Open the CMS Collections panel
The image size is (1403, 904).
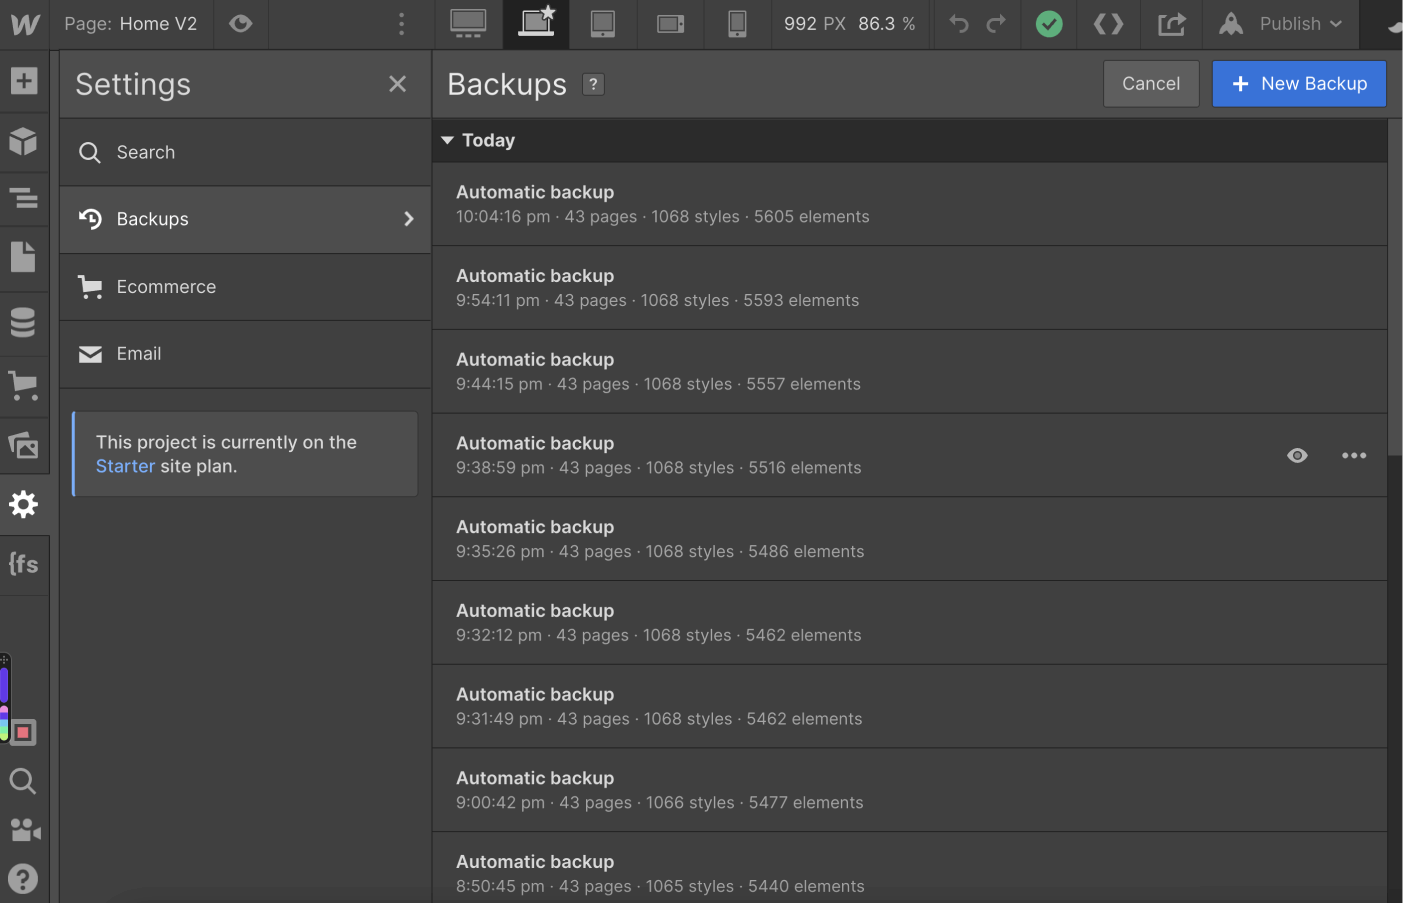(x=24, y=322)
